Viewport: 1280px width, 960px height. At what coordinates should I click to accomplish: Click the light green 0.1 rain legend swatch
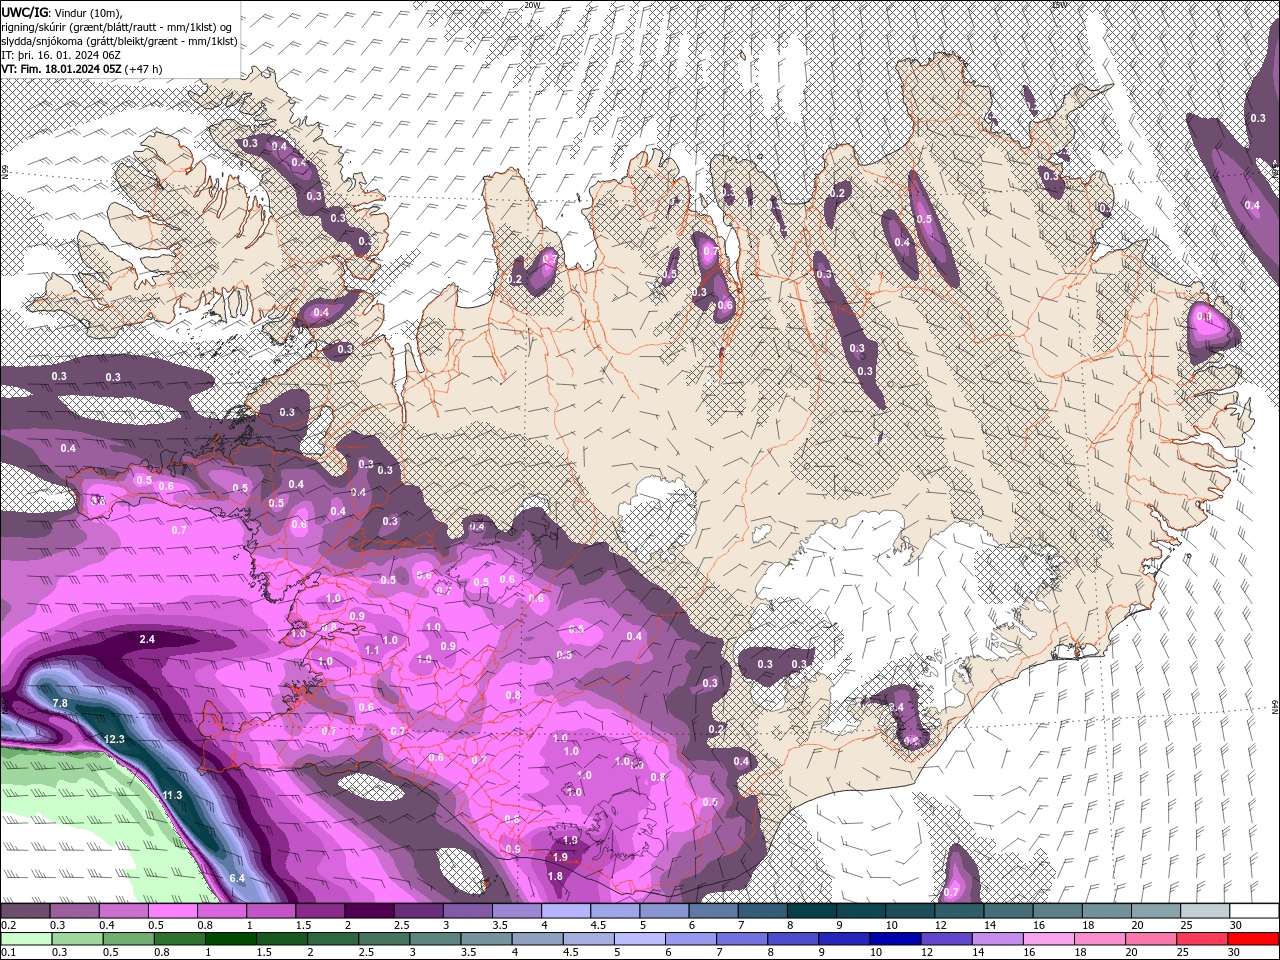(25, 938)
